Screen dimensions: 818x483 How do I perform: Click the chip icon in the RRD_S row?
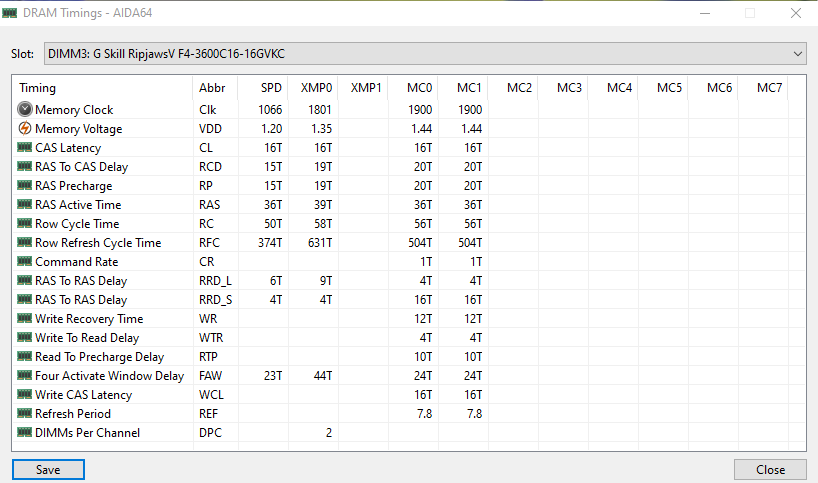click(25, 299)
